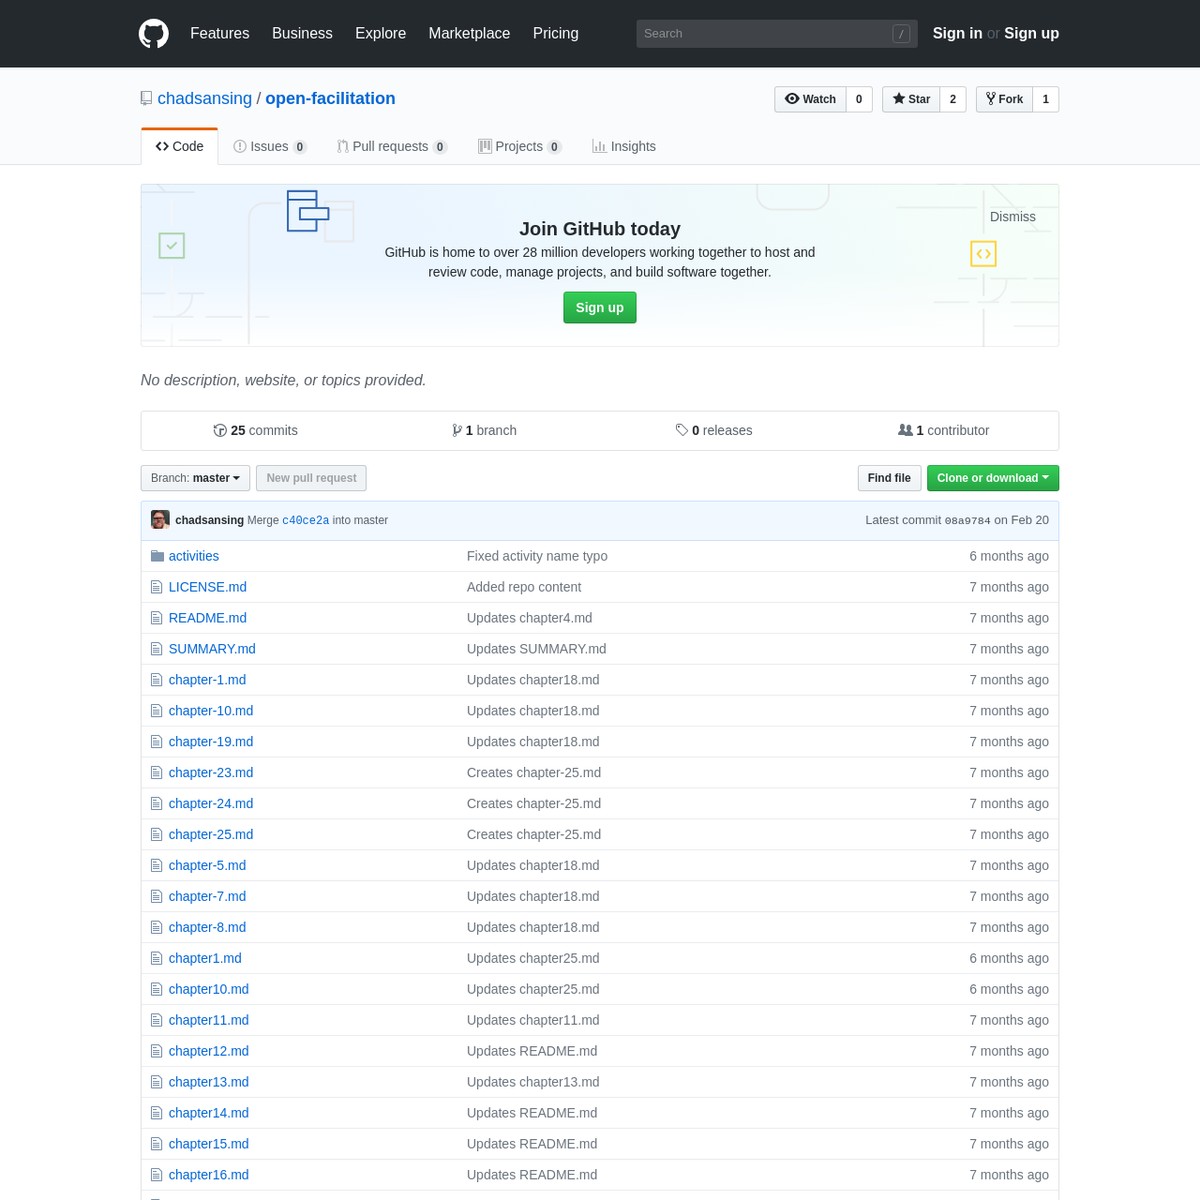The image size is (1200, 1200).
Task: Open the chadsansing owner link
Action: 205,98
